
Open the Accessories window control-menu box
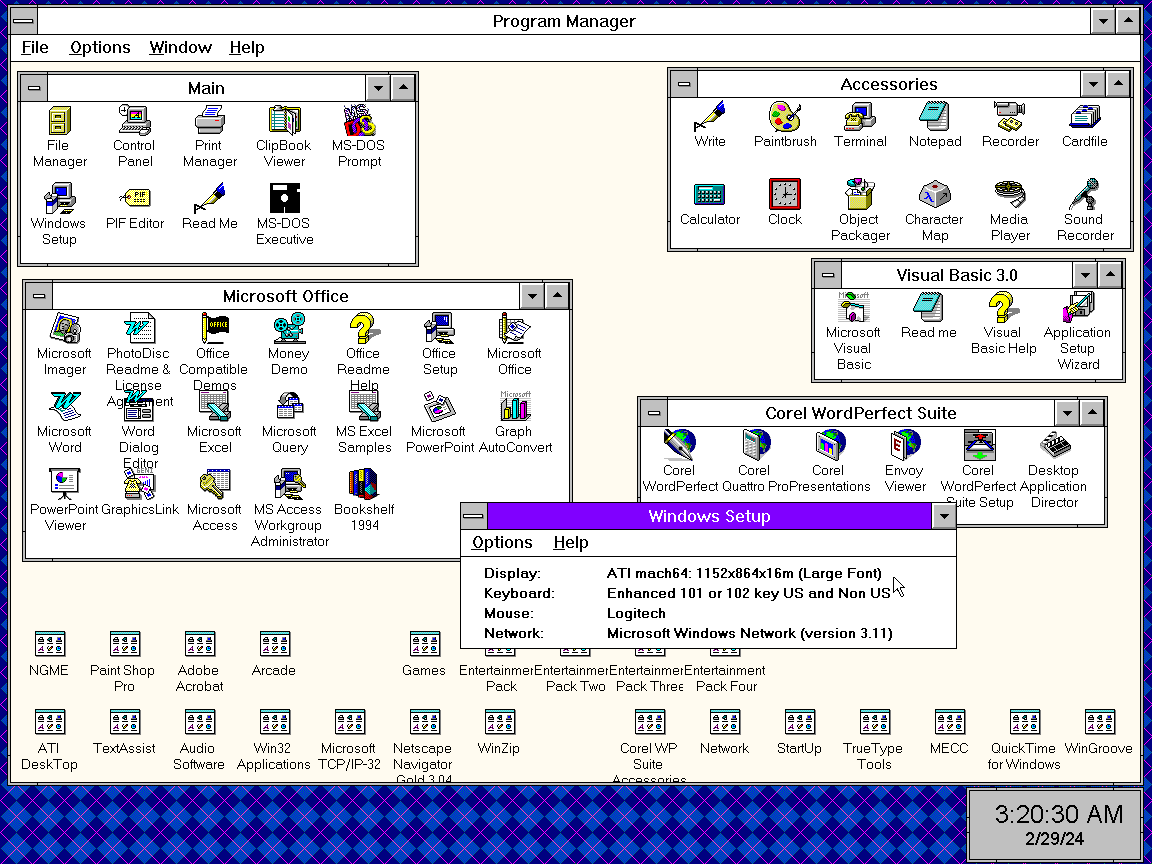click(684, 84)
